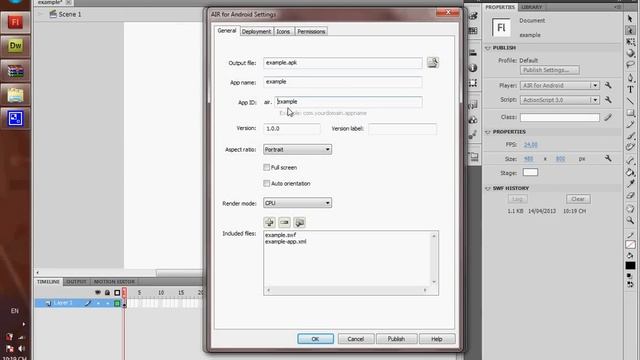Open Info panel icon in dock

click(x=473, y=68)
